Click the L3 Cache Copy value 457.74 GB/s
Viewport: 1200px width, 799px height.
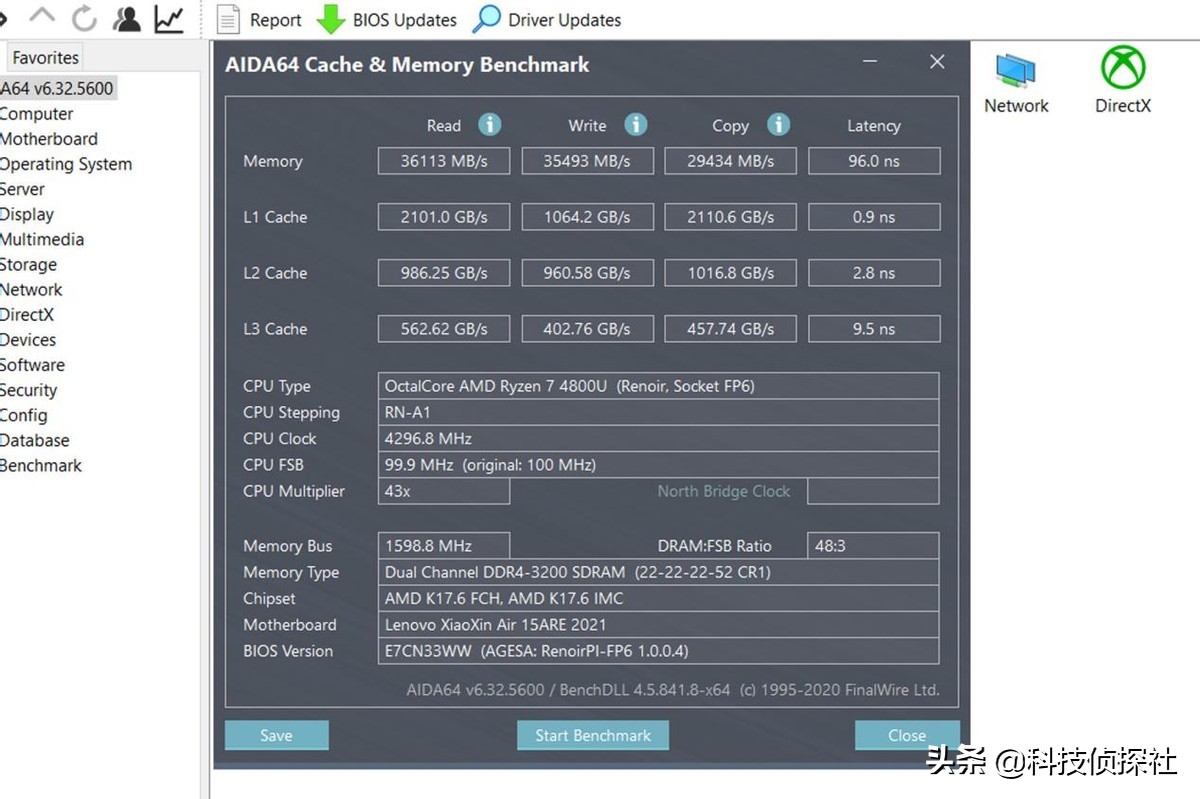tap(731, 329)
